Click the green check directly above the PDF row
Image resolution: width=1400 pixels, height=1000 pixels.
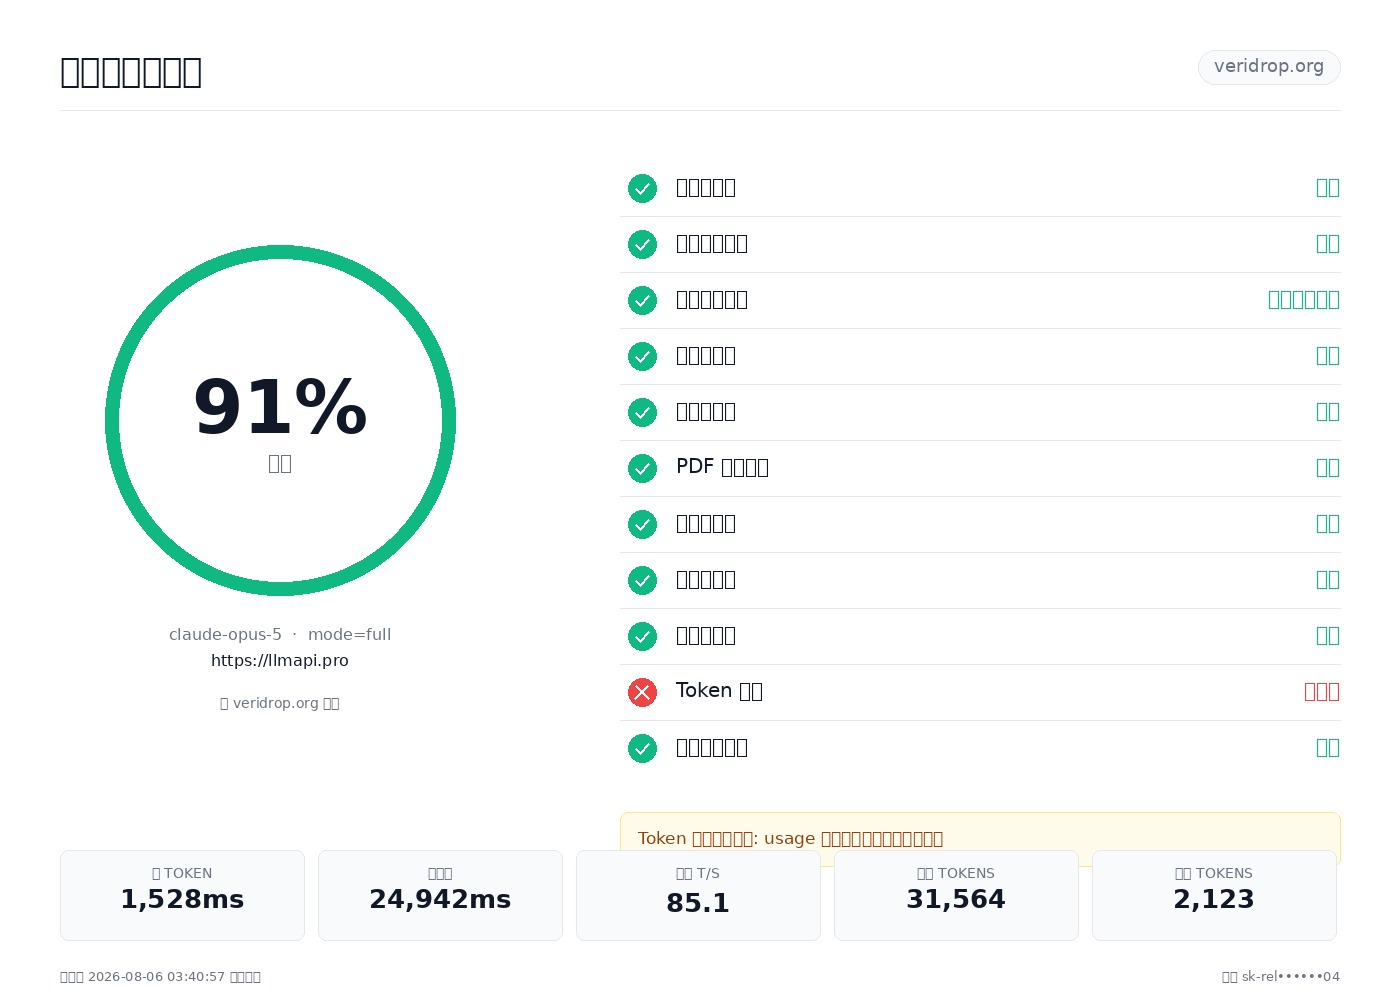(x=642, y=412)
